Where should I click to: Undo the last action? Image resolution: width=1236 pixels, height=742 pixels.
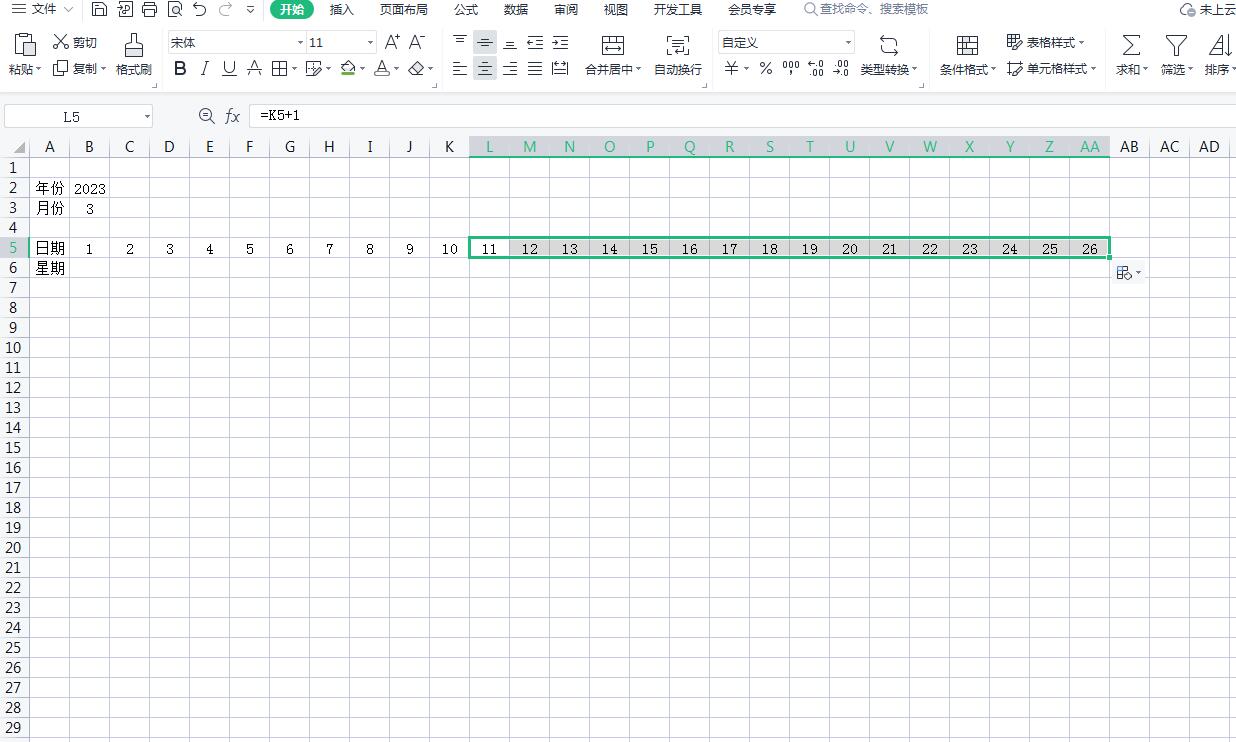pyautogui.click(x=200, y=9)
